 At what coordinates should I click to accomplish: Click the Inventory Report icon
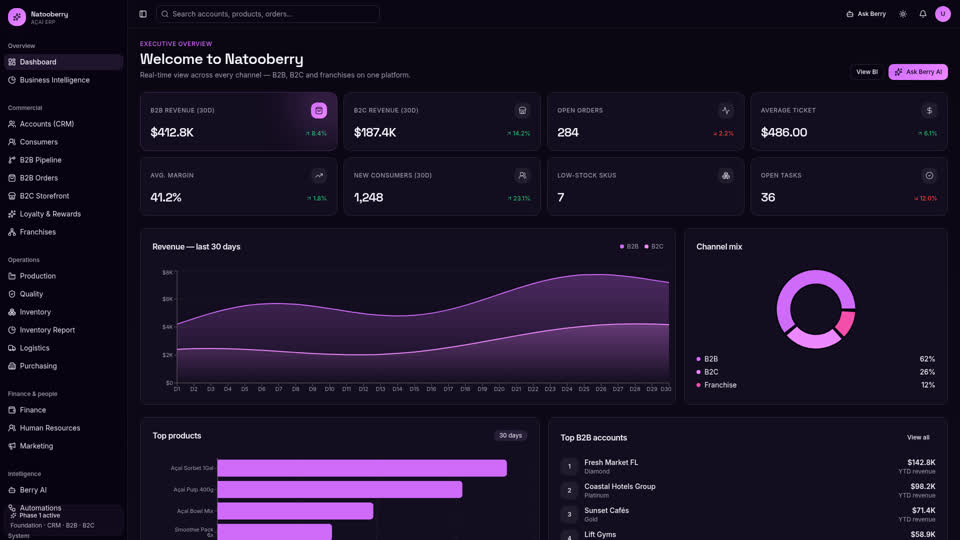(12, 330)
